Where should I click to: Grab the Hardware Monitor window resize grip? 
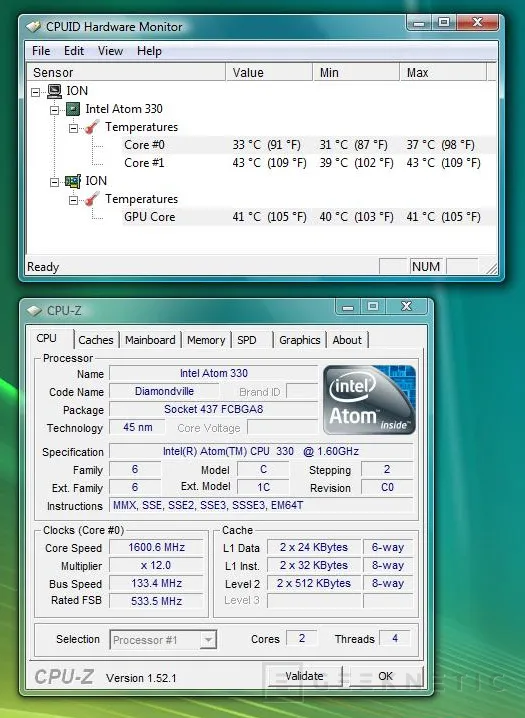tap(492, 269)
